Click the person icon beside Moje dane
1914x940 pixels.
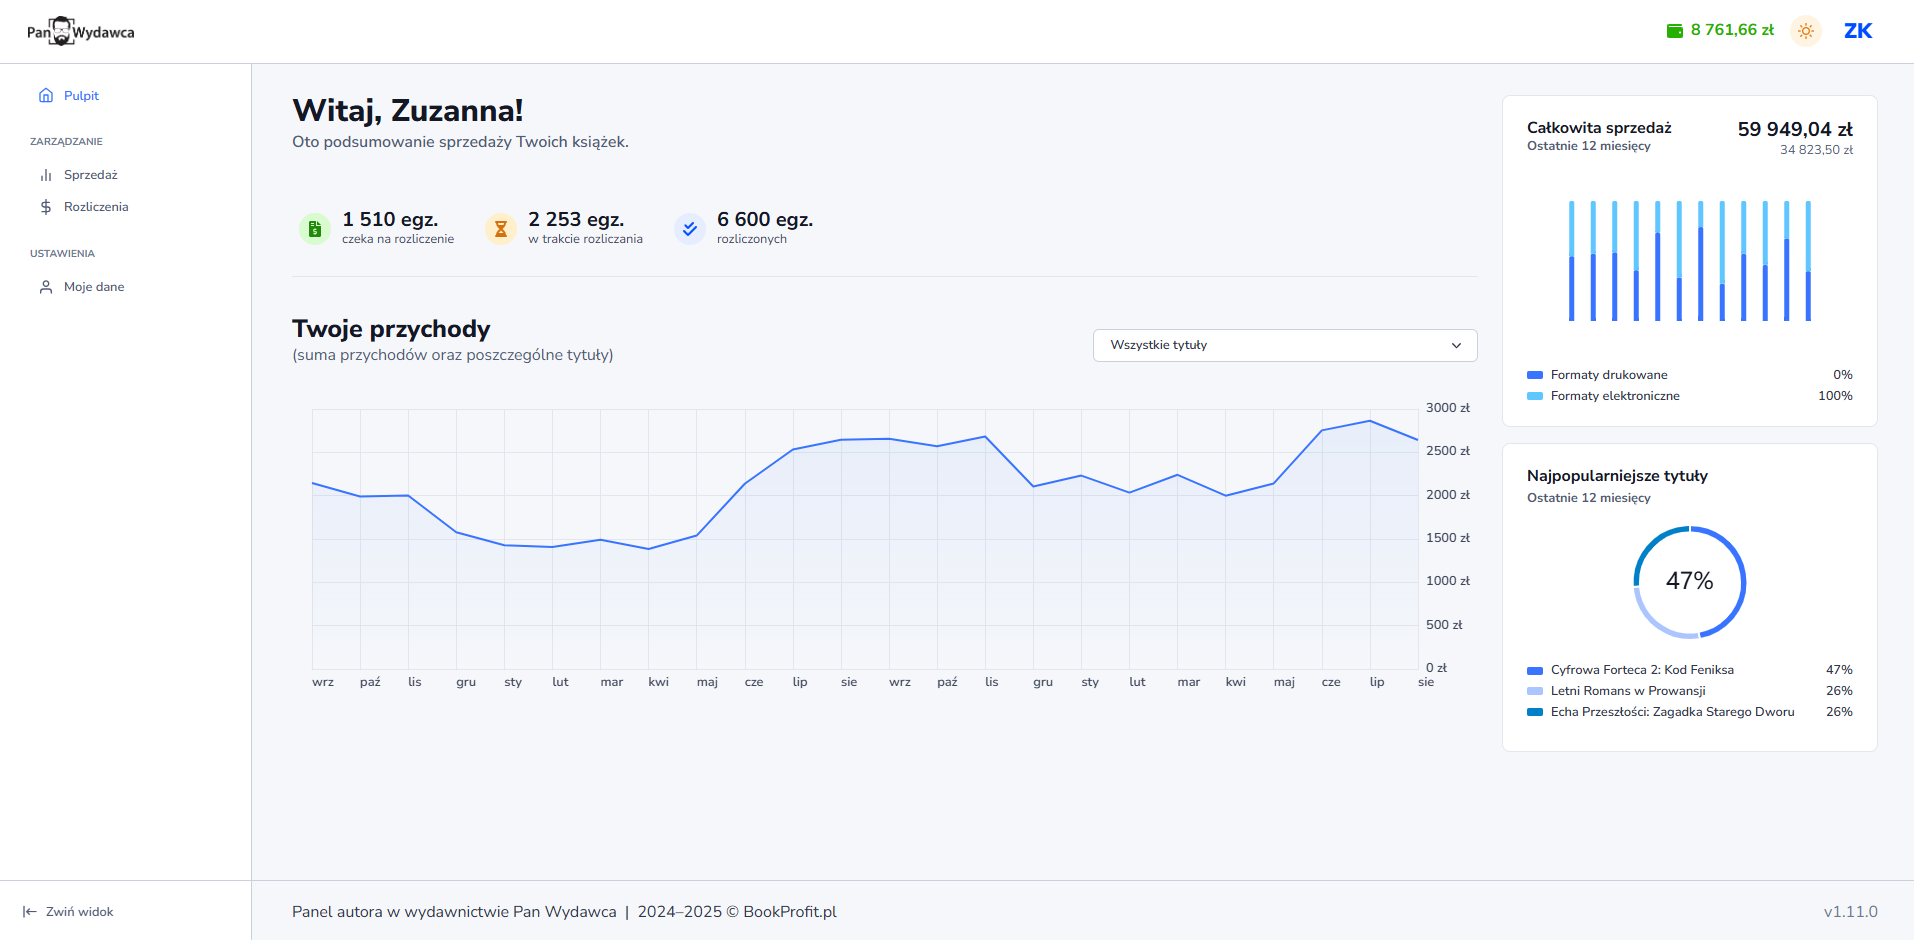[46, 287]
